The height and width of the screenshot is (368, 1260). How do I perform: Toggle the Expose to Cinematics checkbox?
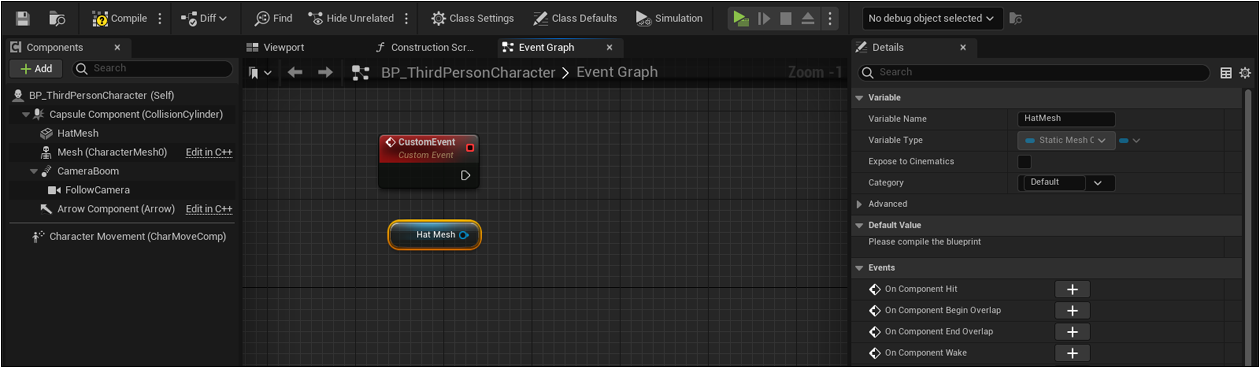pyautogui.click(x=1024, y=161)
